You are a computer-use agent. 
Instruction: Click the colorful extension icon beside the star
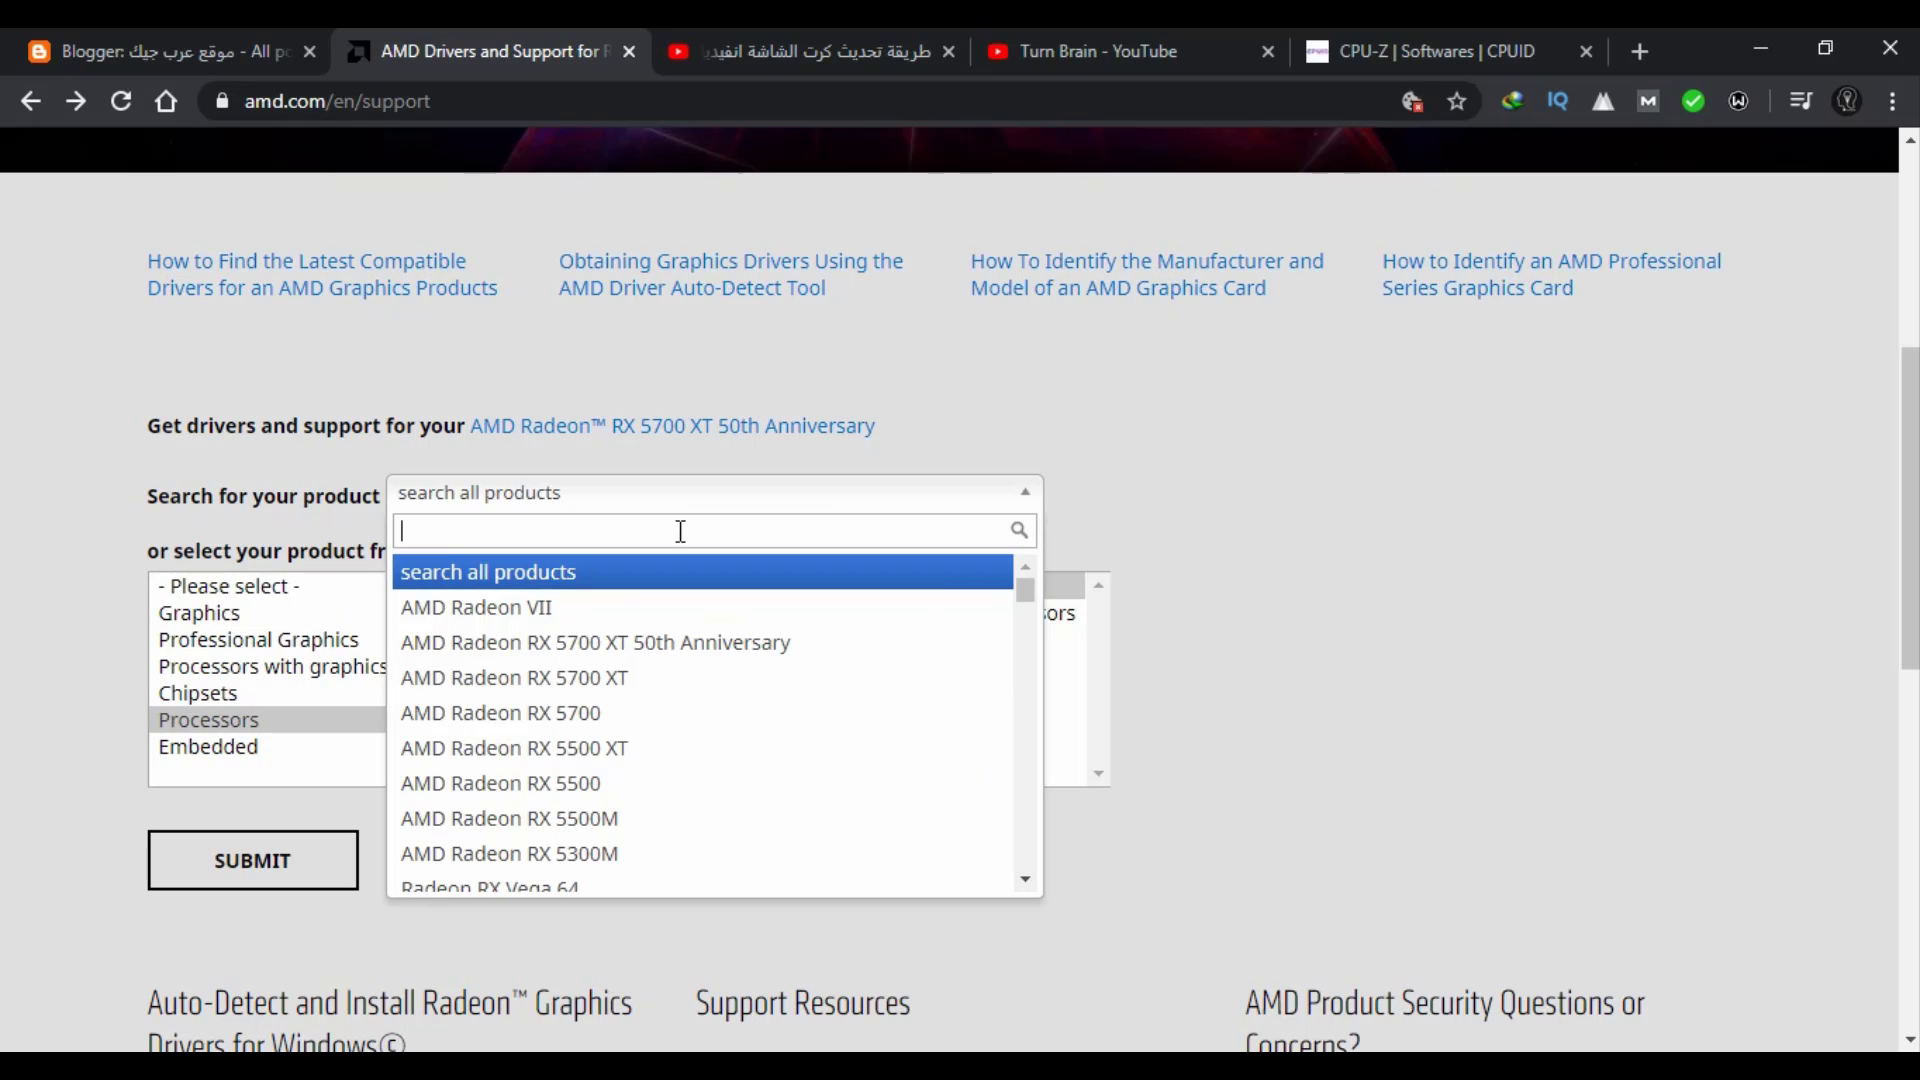pyautogui.click(x=1512, y=101)
